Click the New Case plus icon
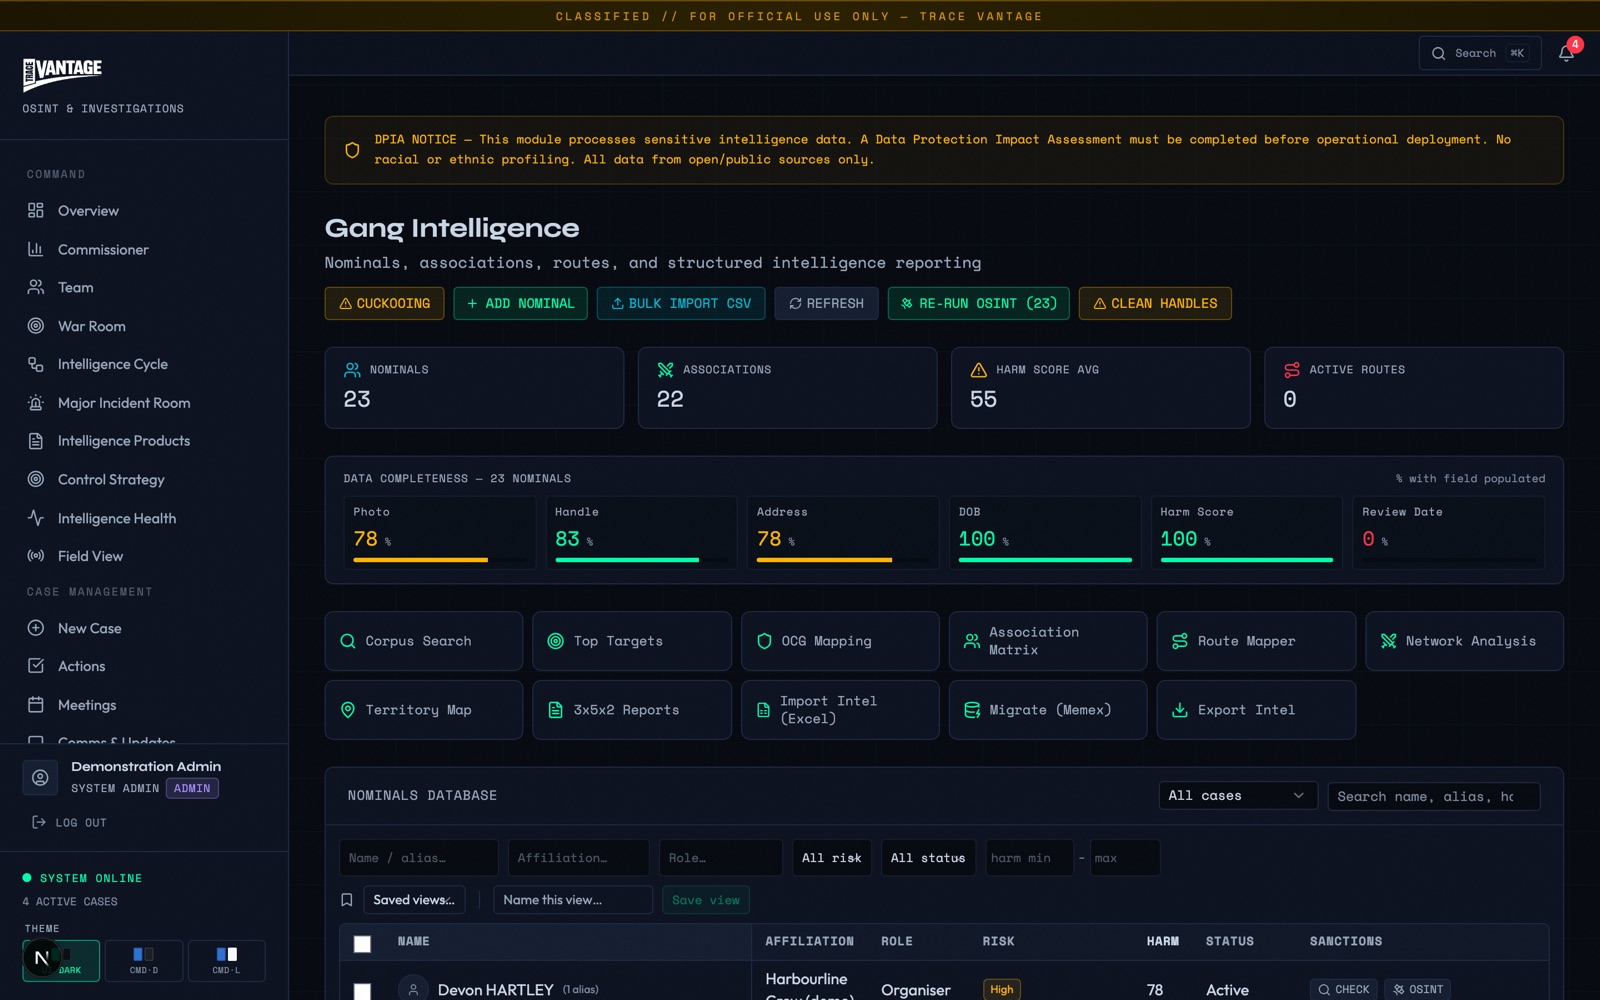Screen dimensions: 1600x1000 [36, 628]
